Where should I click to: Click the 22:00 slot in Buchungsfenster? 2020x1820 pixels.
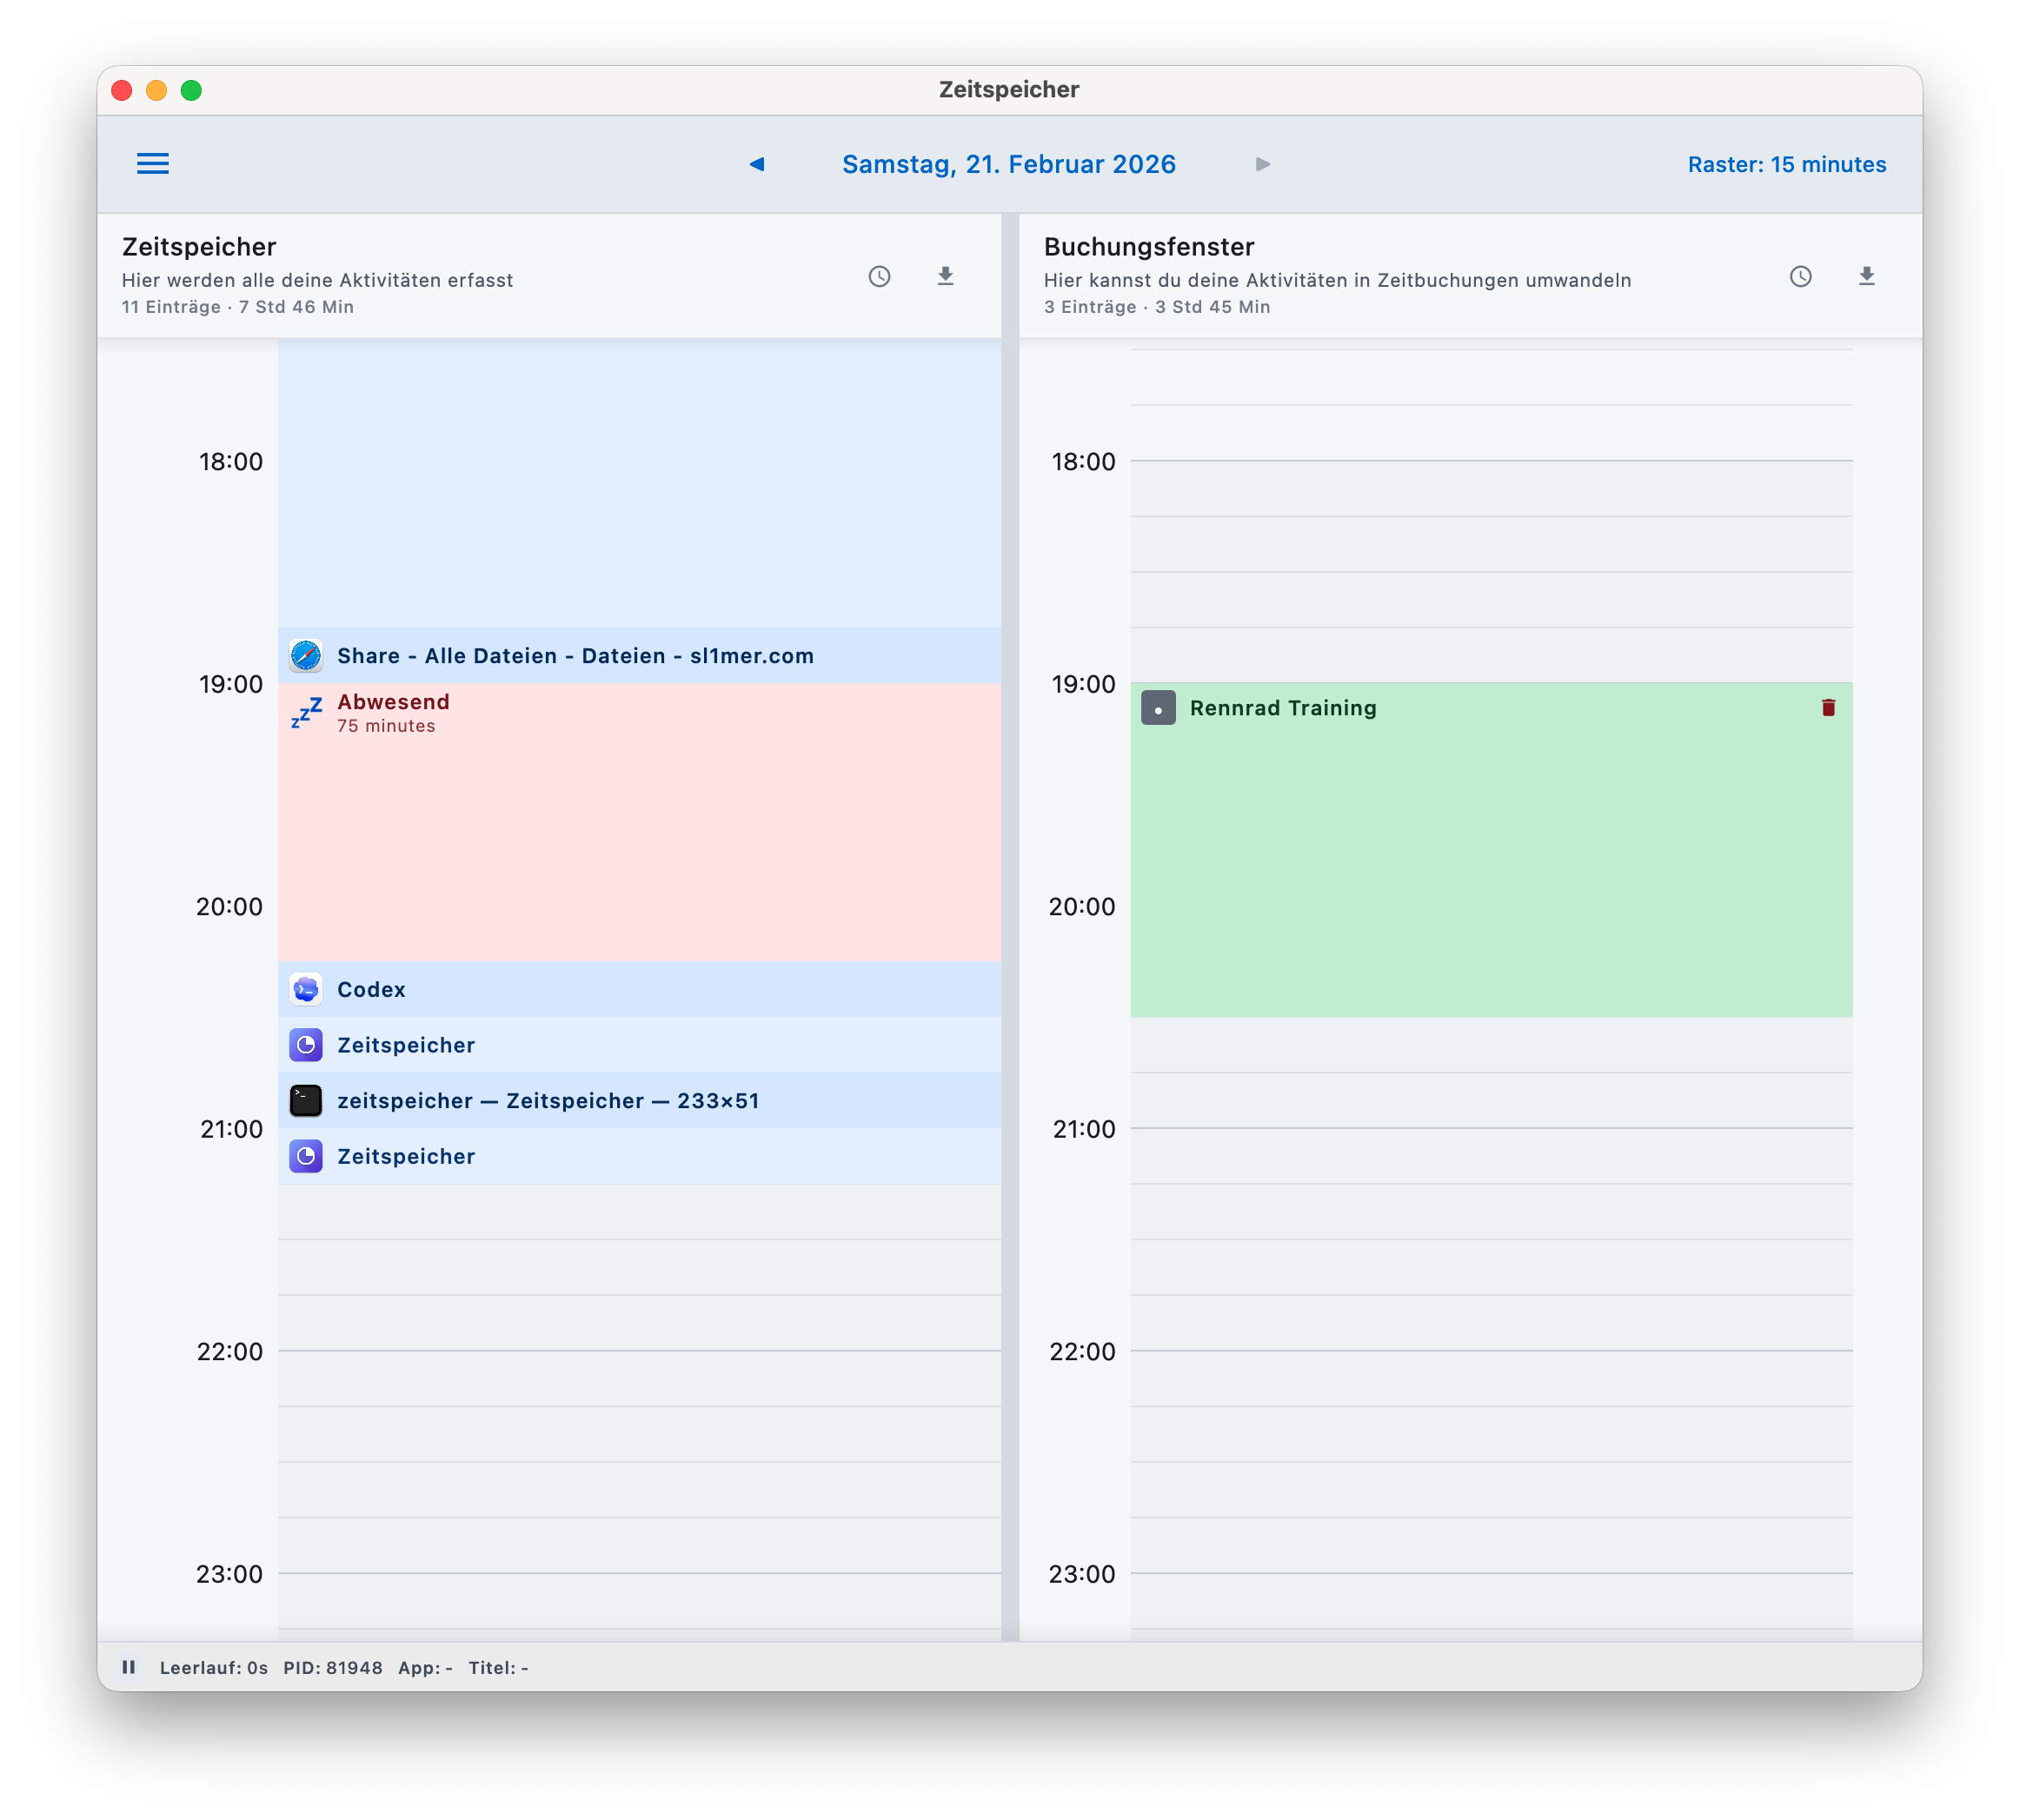coord(1490,1379)
